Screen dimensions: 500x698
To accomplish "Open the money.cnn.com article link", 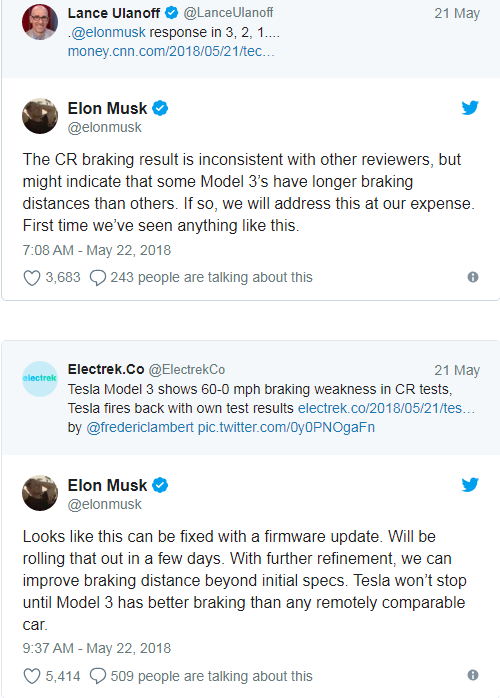I will click(x=171, y=52).
